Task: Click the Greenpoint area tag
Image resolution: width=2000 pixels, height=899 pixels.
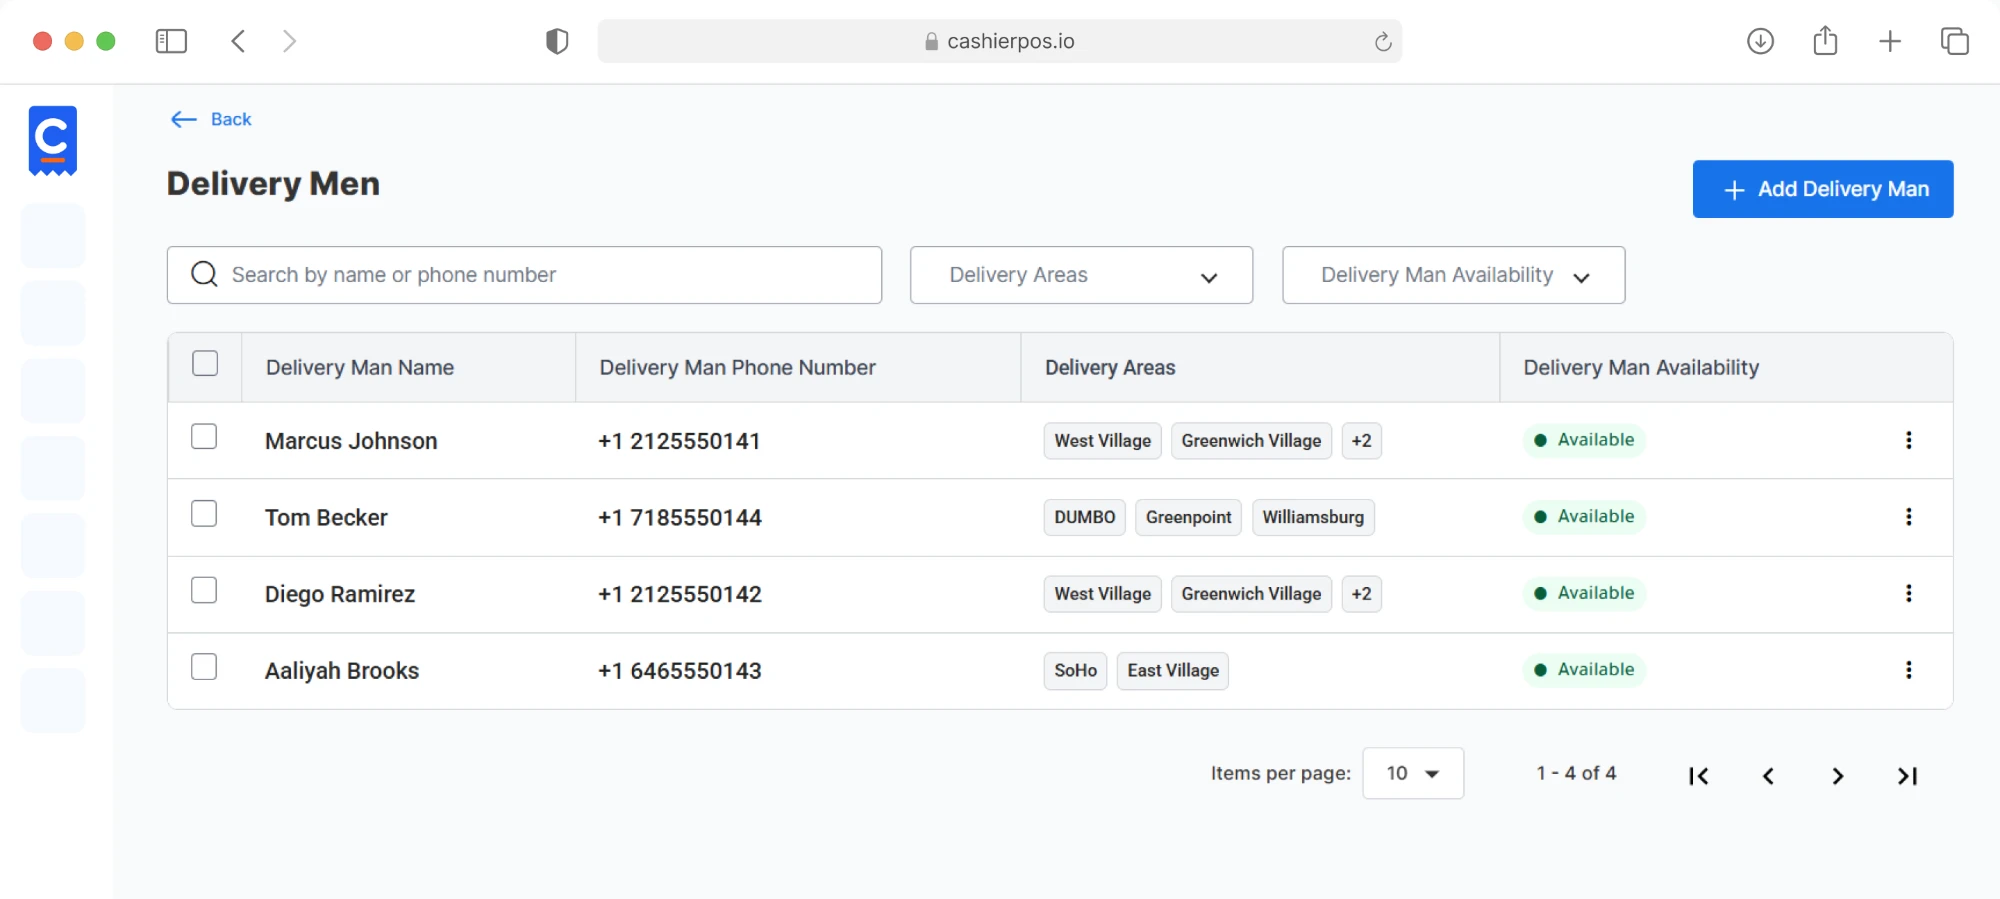Action: click(1188, 517)
